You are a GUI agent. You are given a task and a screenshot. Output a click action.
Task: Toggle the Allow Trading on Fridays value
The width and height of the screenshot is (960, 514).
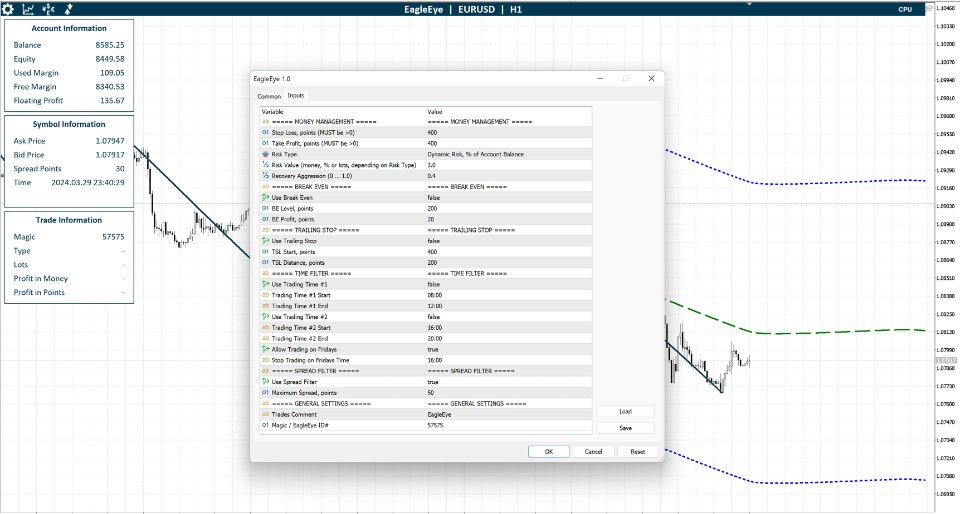433,349
